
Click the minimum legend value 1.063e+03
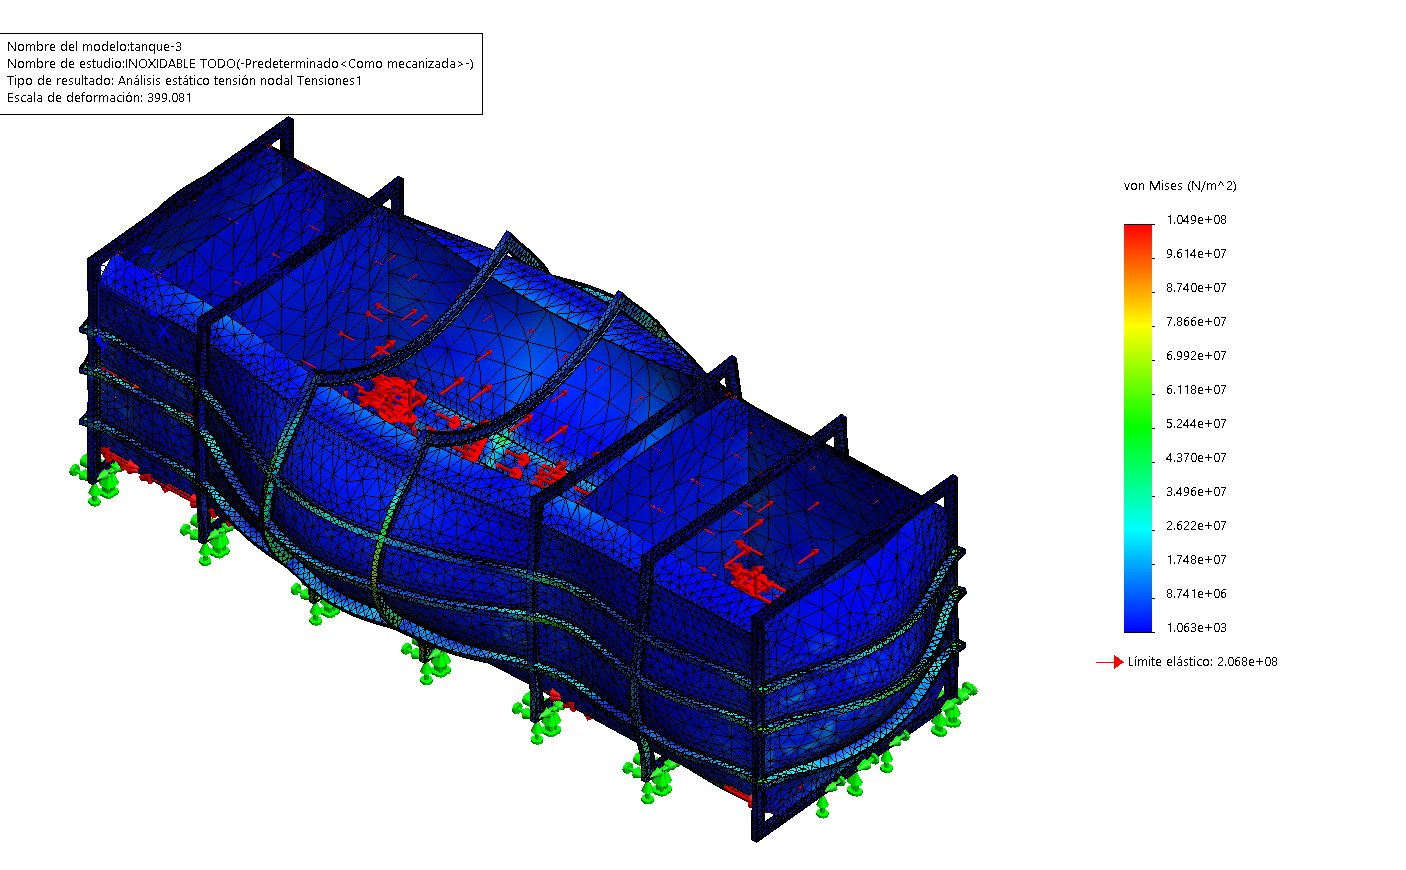click(1196, 628)
